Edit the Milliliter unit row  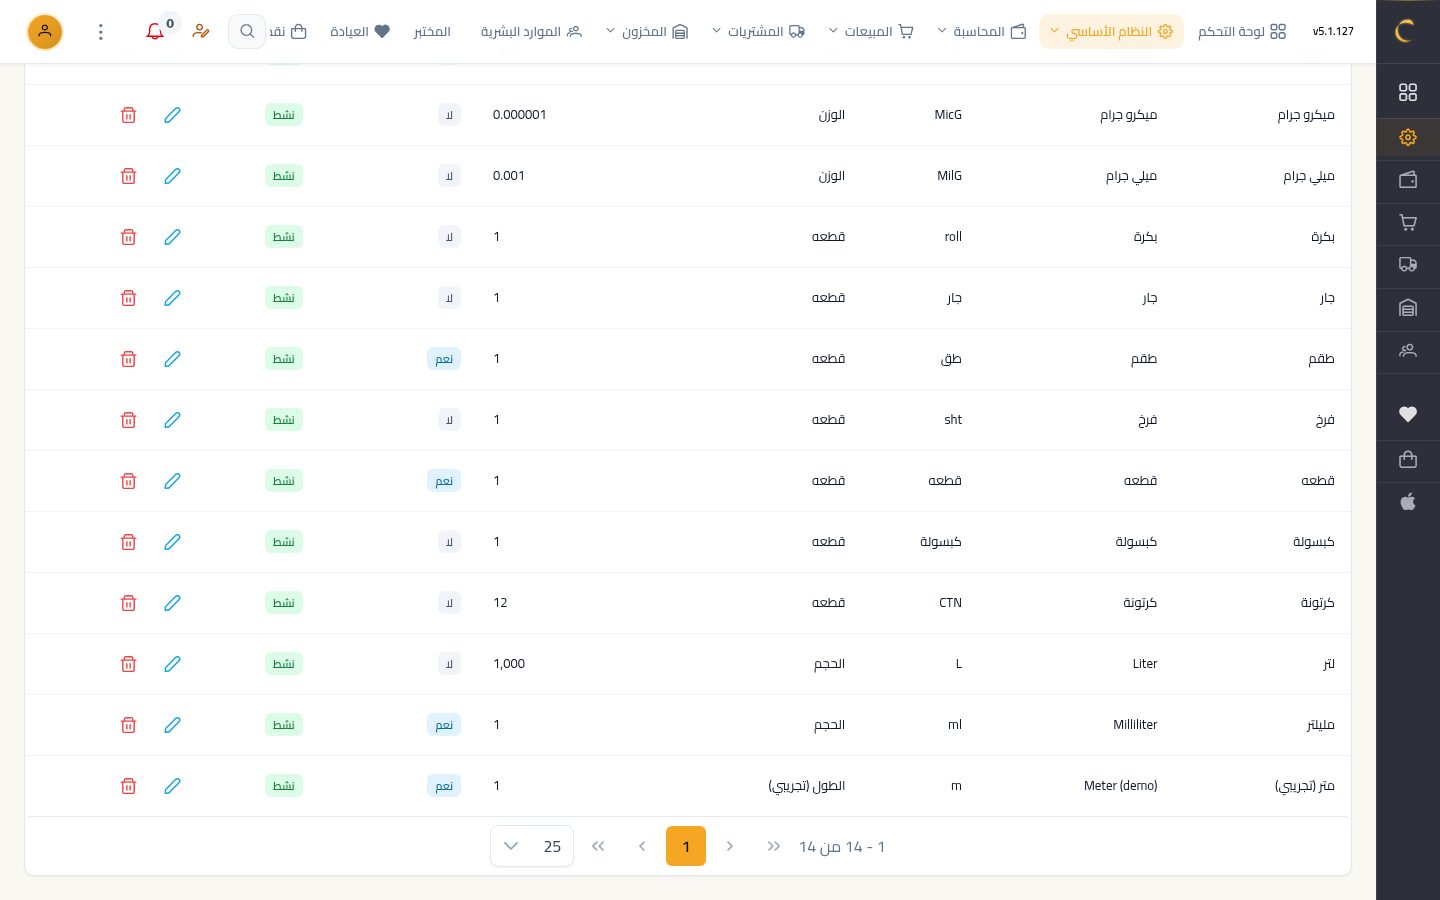[x=172, y=725]
